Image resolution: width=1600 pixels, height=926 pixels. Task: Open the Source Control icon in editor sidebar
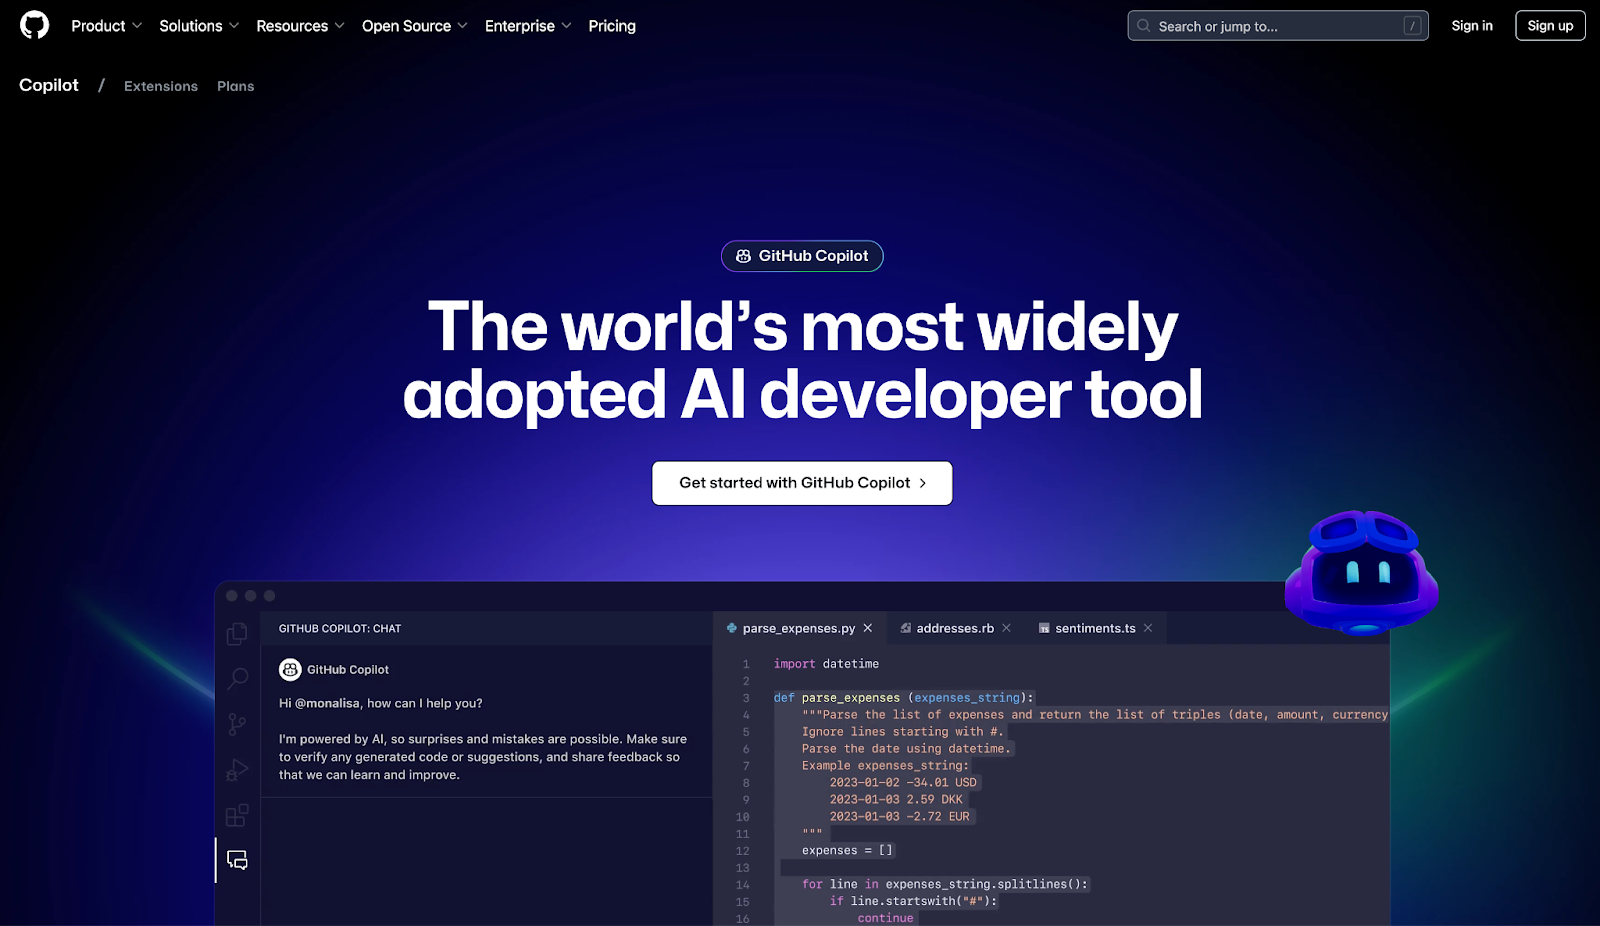(237, 724)
